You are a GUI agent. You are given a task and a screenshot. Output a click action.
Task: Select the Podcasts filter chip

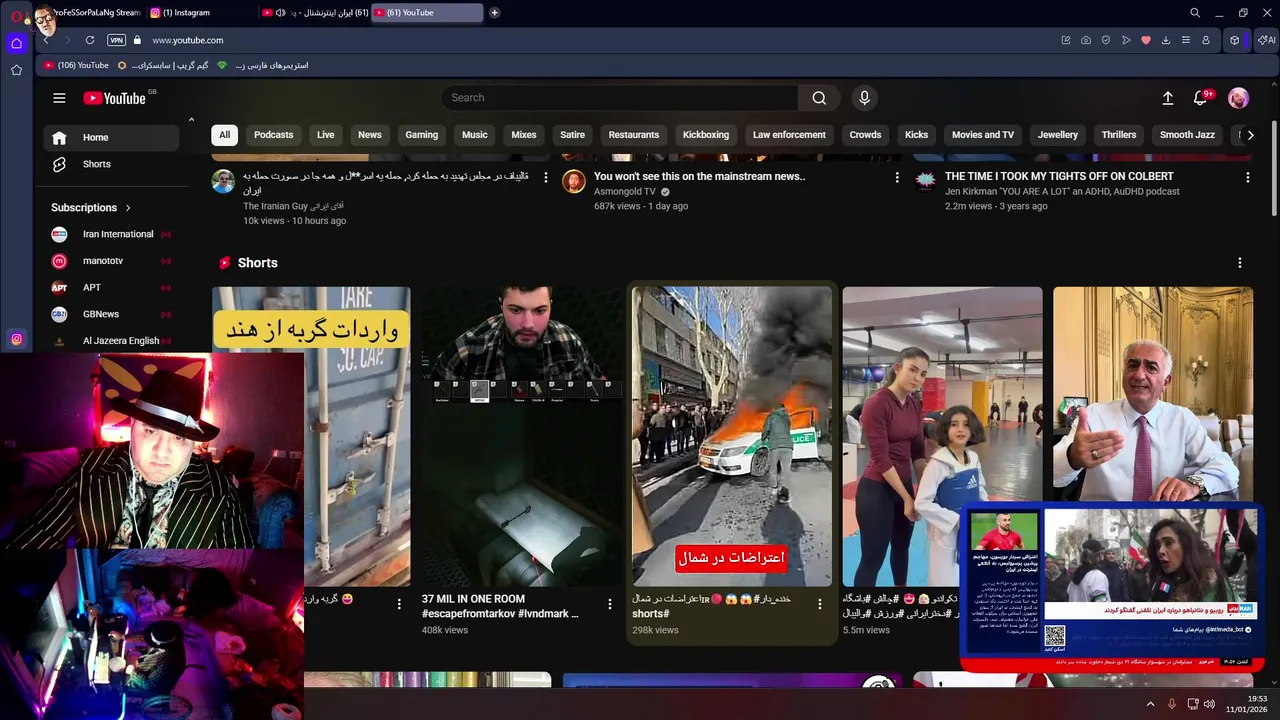[273, 135]
